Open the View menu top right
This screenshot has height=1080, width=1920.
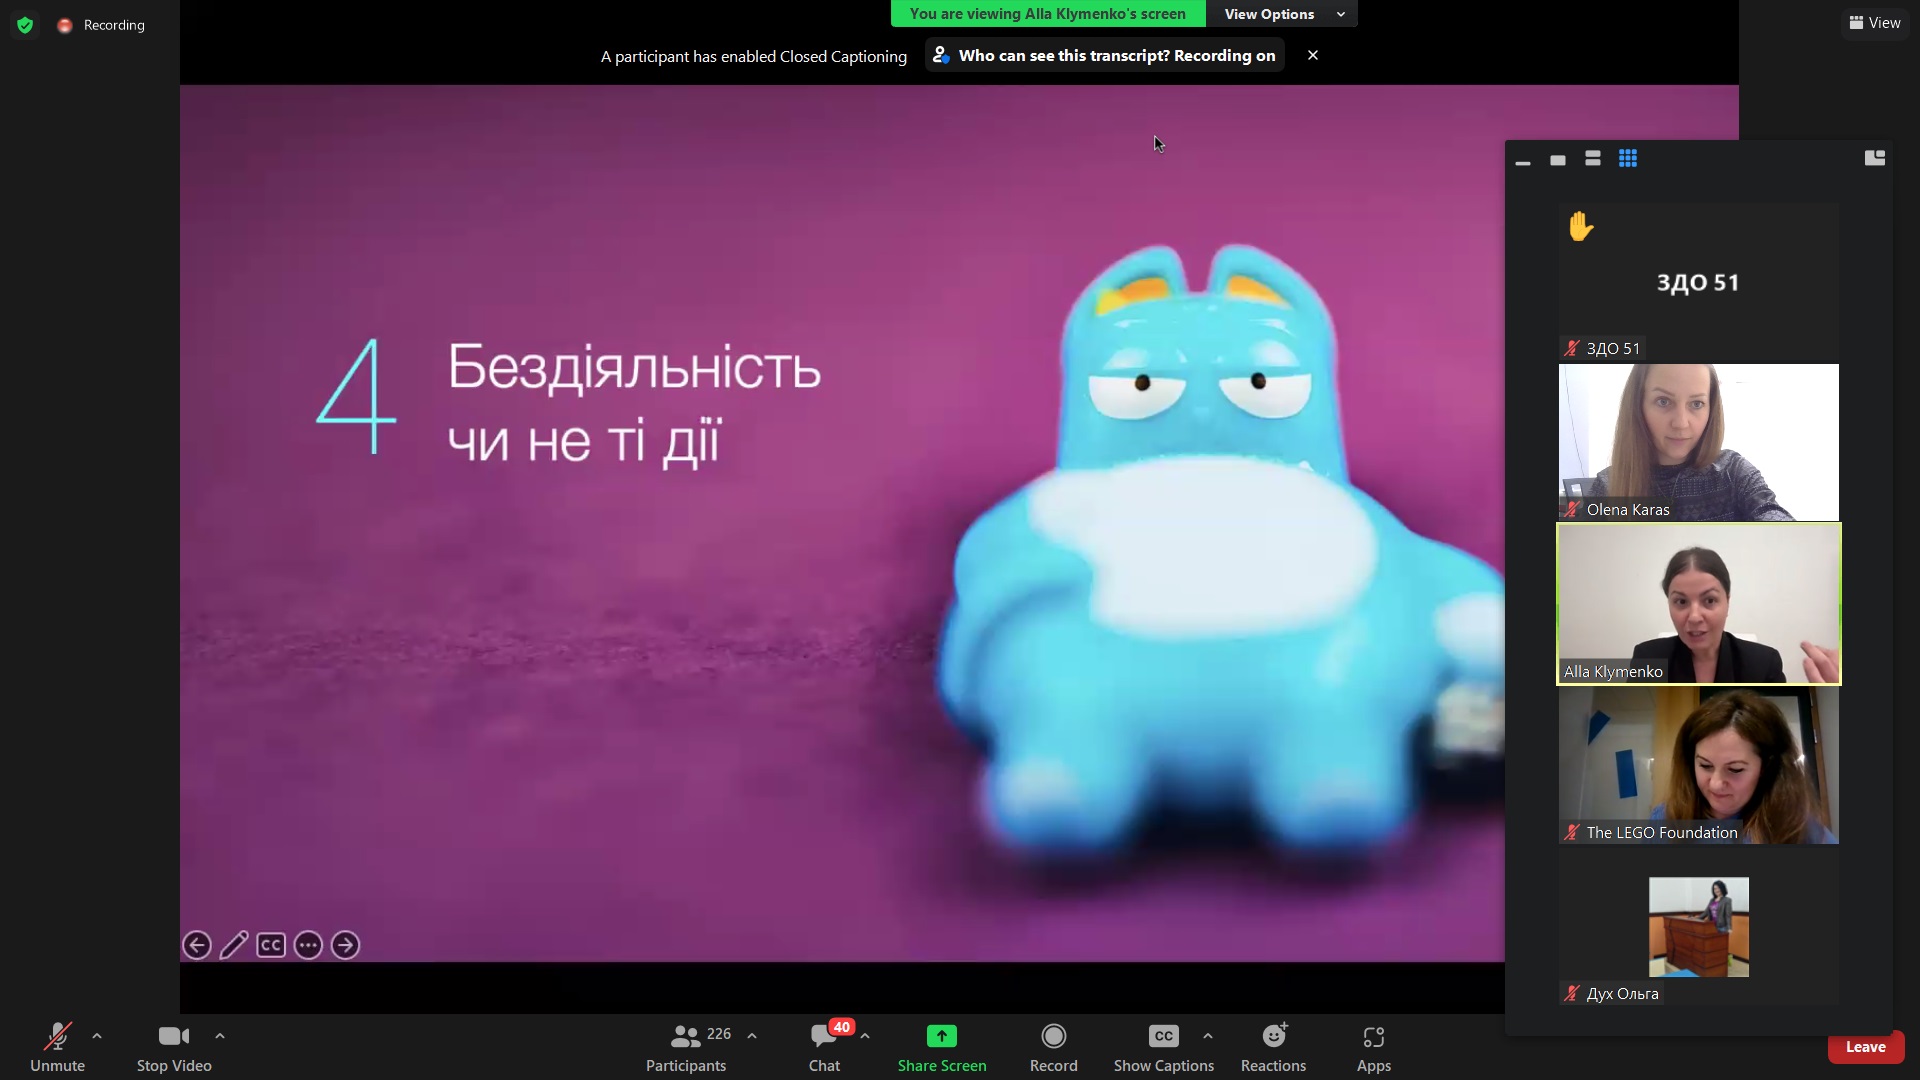click(1875, 23)
